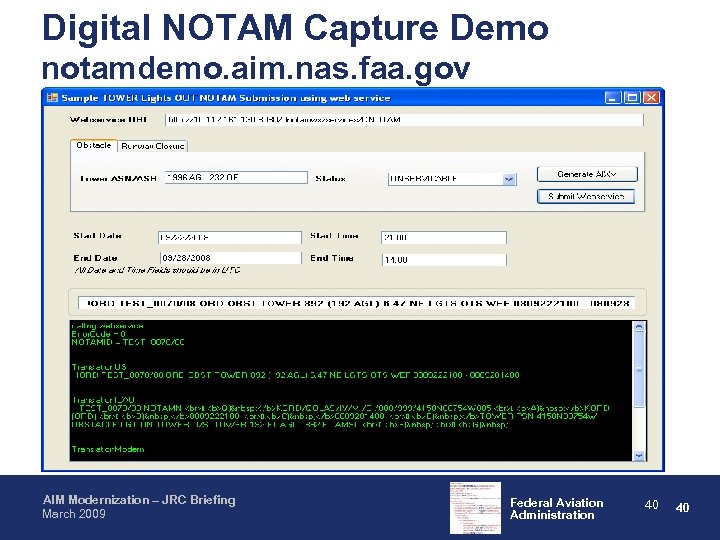Minimize the Sample Tower Lights window

(x=613, y=98)
